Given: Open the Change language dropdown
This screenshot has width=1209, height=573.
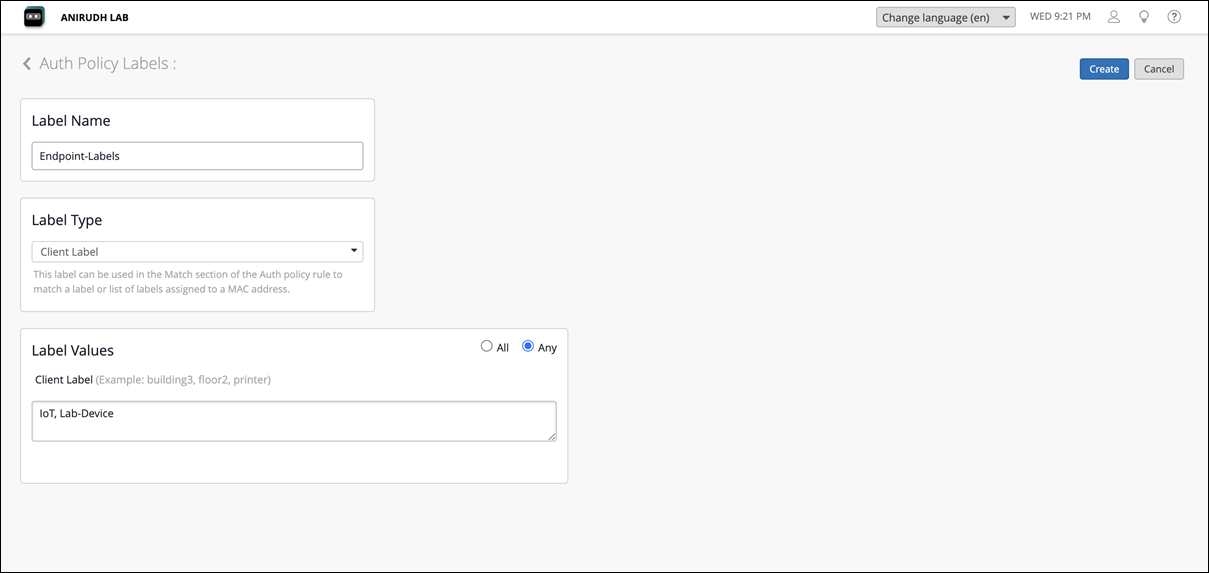Looking at the screenshot, I should [x=945, y=18].
